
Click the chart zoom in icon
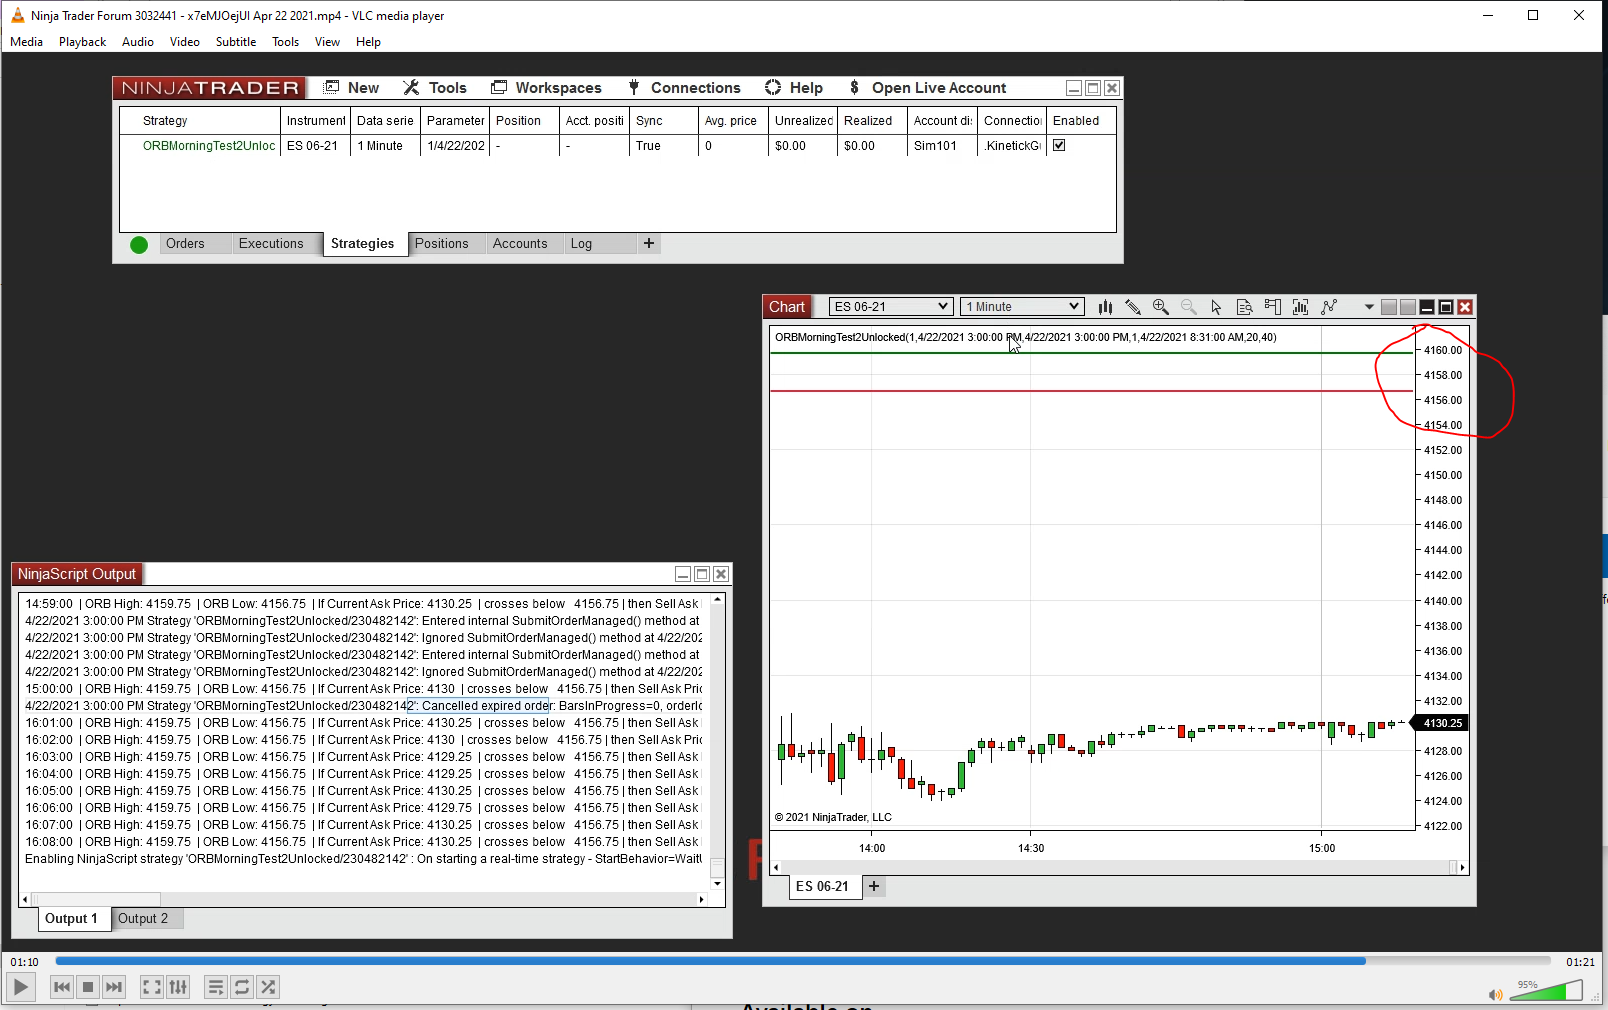(x=1161, y=307)
